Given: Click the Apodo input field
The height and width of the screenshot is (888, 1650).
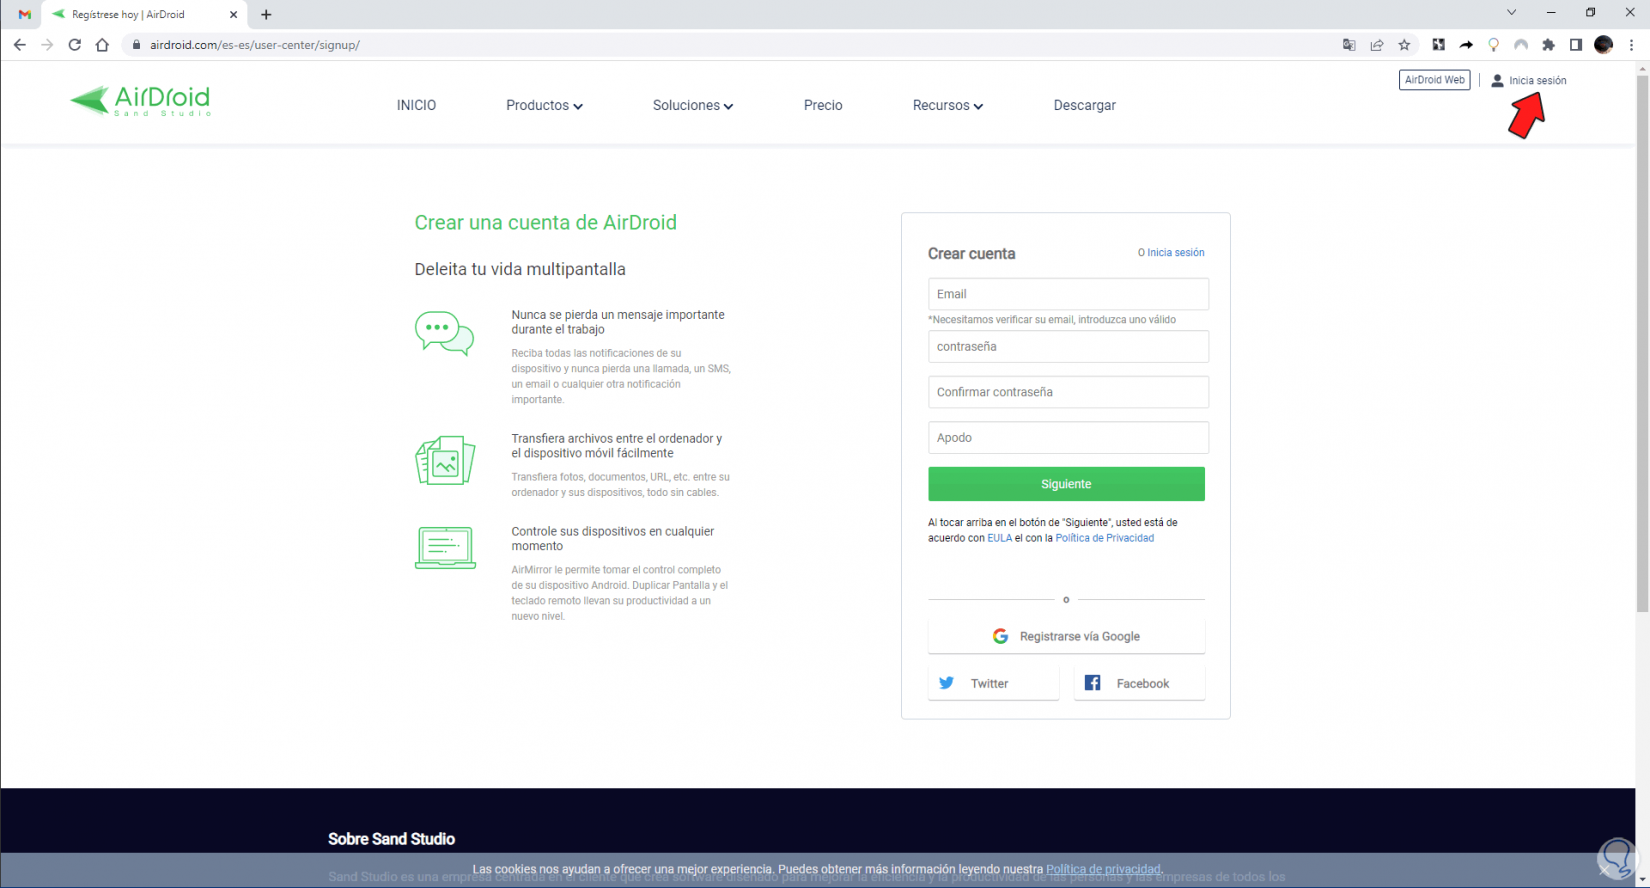Looking at the screenshot, I should tap(1068, 438).
